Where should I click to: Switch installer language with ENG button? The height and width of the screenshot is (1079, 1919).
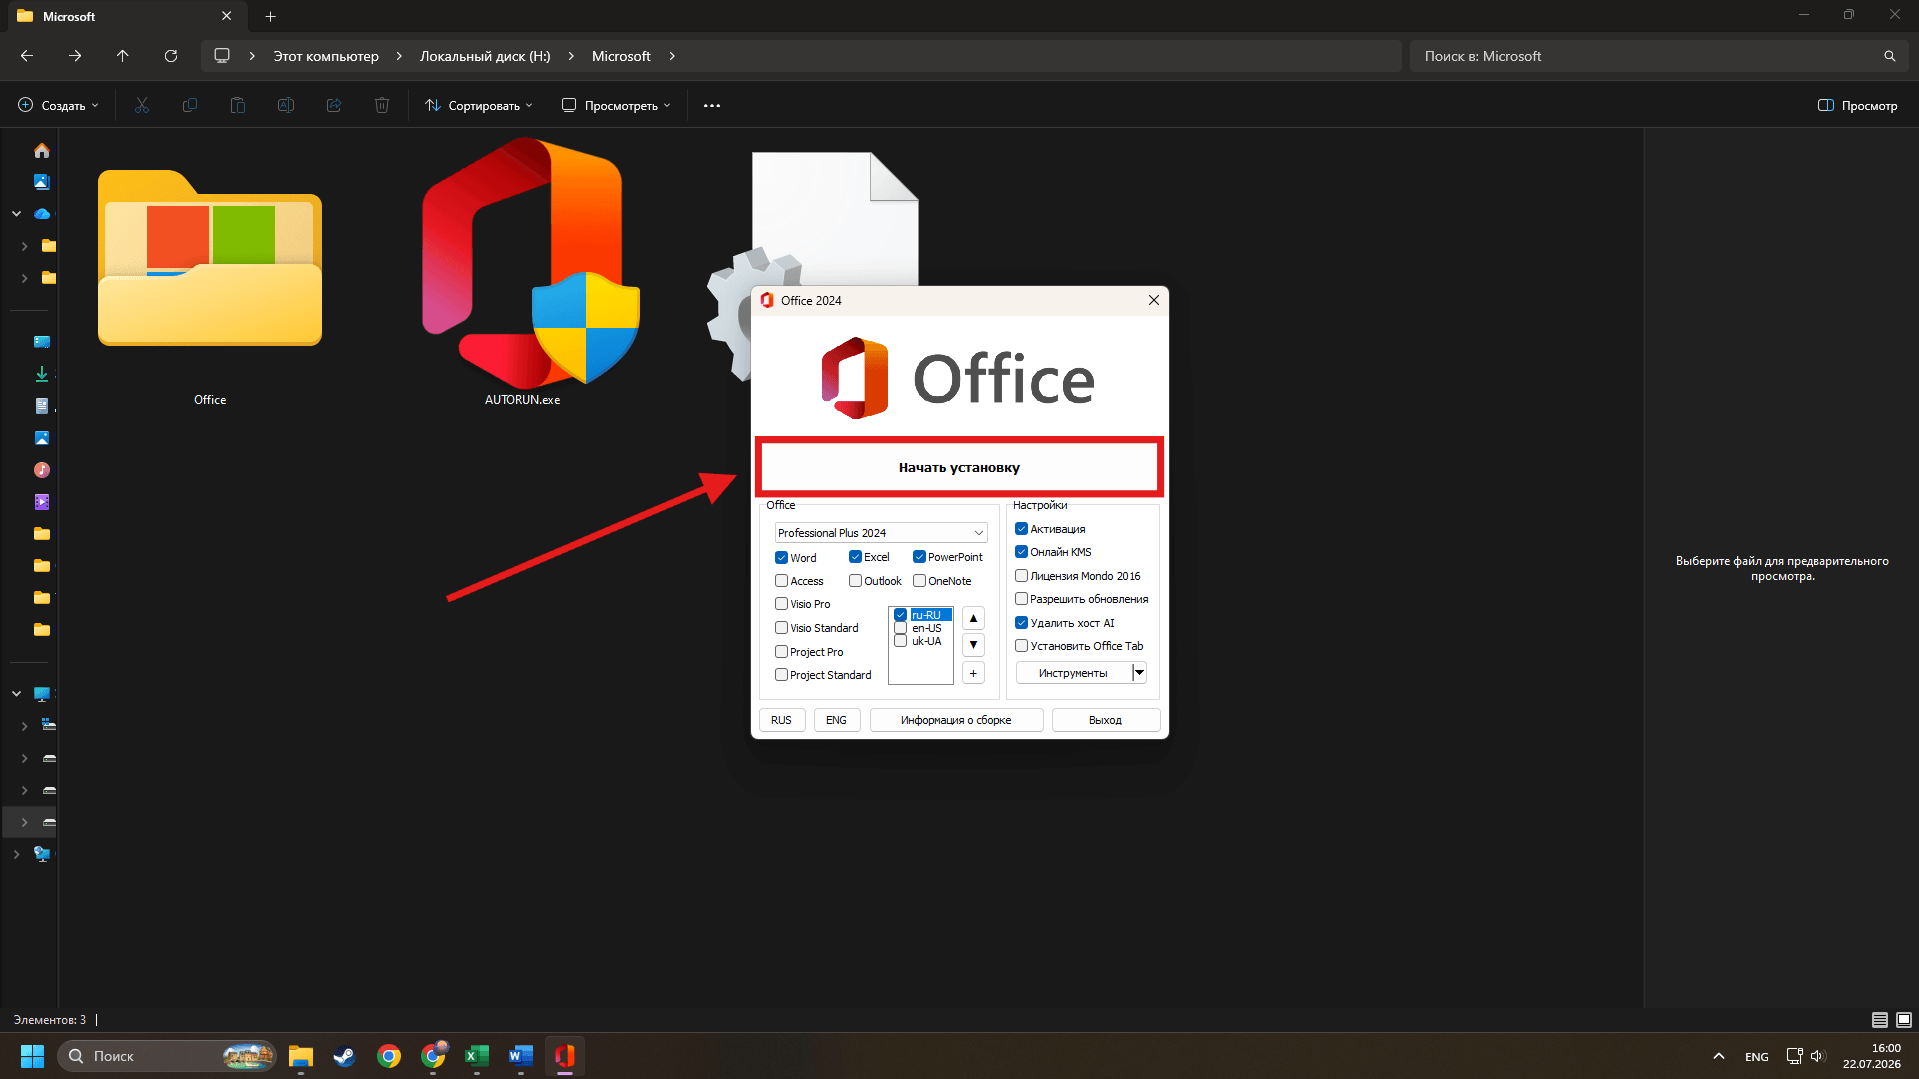(x=836, y=720)
